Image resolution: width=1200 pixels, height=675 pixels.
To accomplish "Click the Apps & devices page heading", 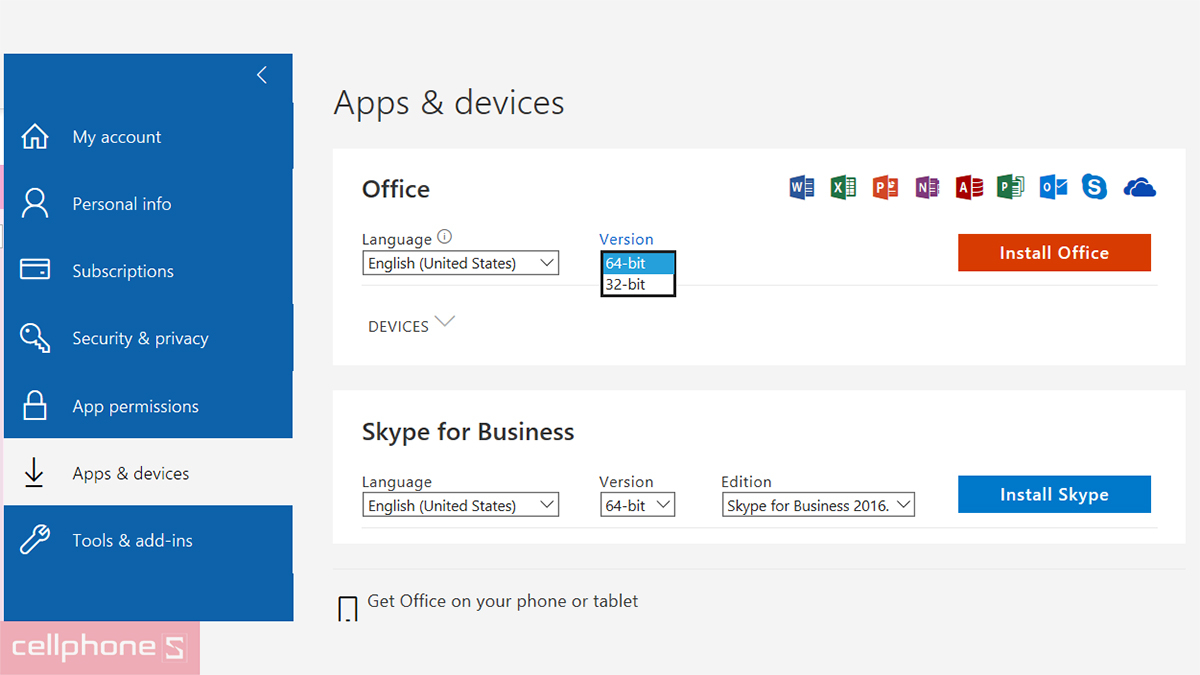I will tap(449, 103).
